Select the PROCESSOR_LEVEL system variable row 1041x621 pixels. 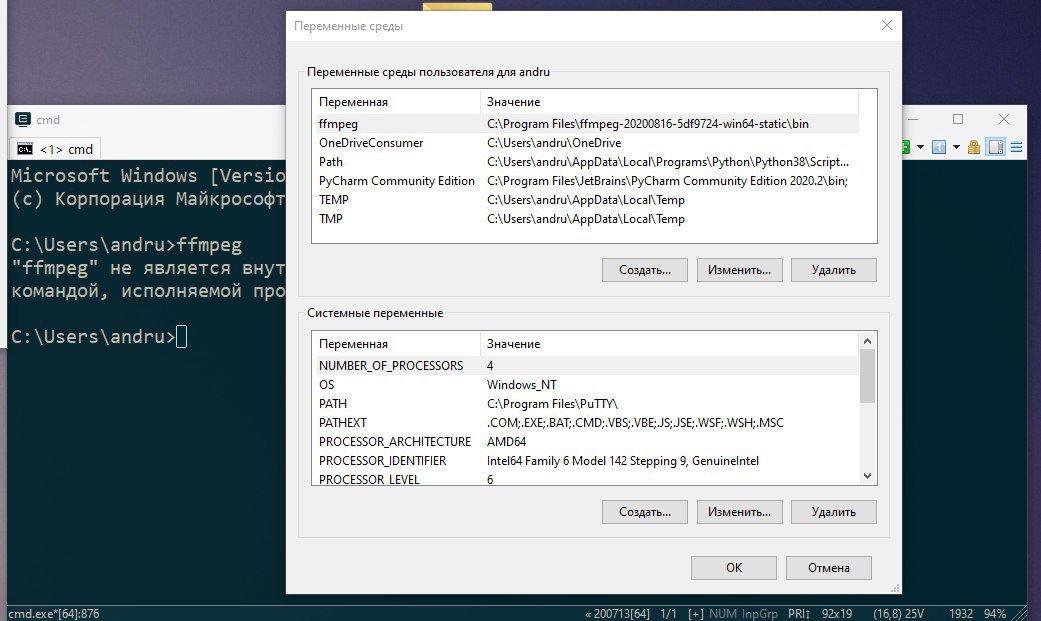[586, 479]
